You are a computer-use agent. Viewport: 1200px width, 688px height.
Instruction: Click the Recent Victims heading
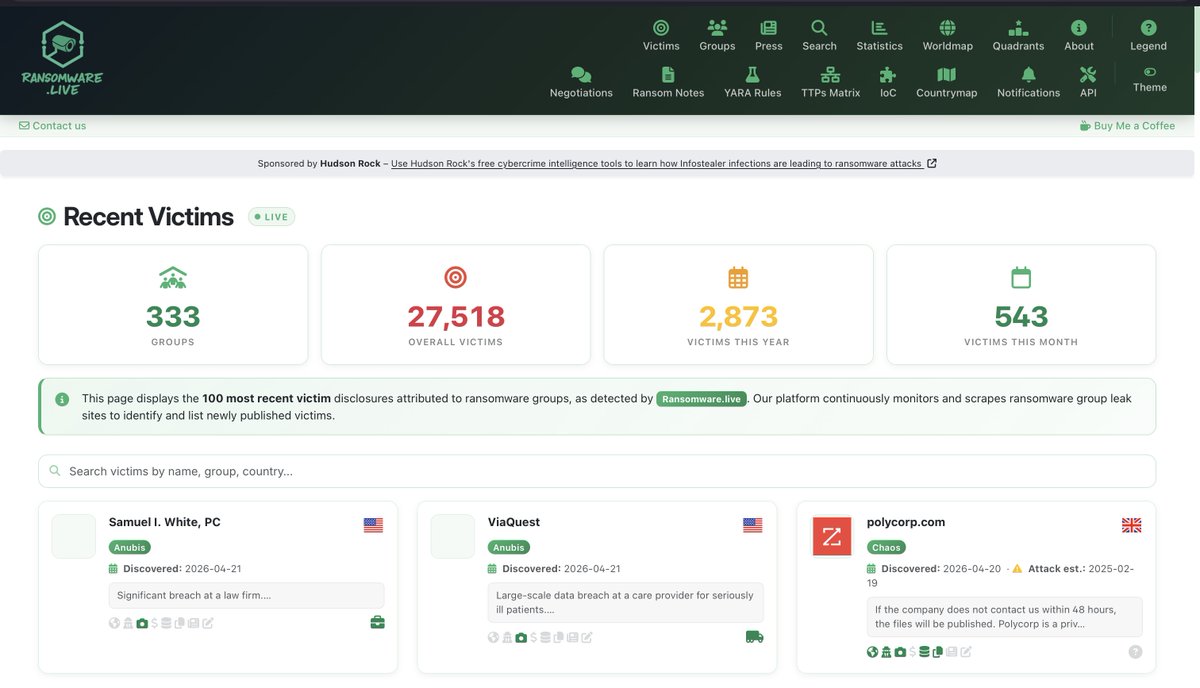pos(148,217)
